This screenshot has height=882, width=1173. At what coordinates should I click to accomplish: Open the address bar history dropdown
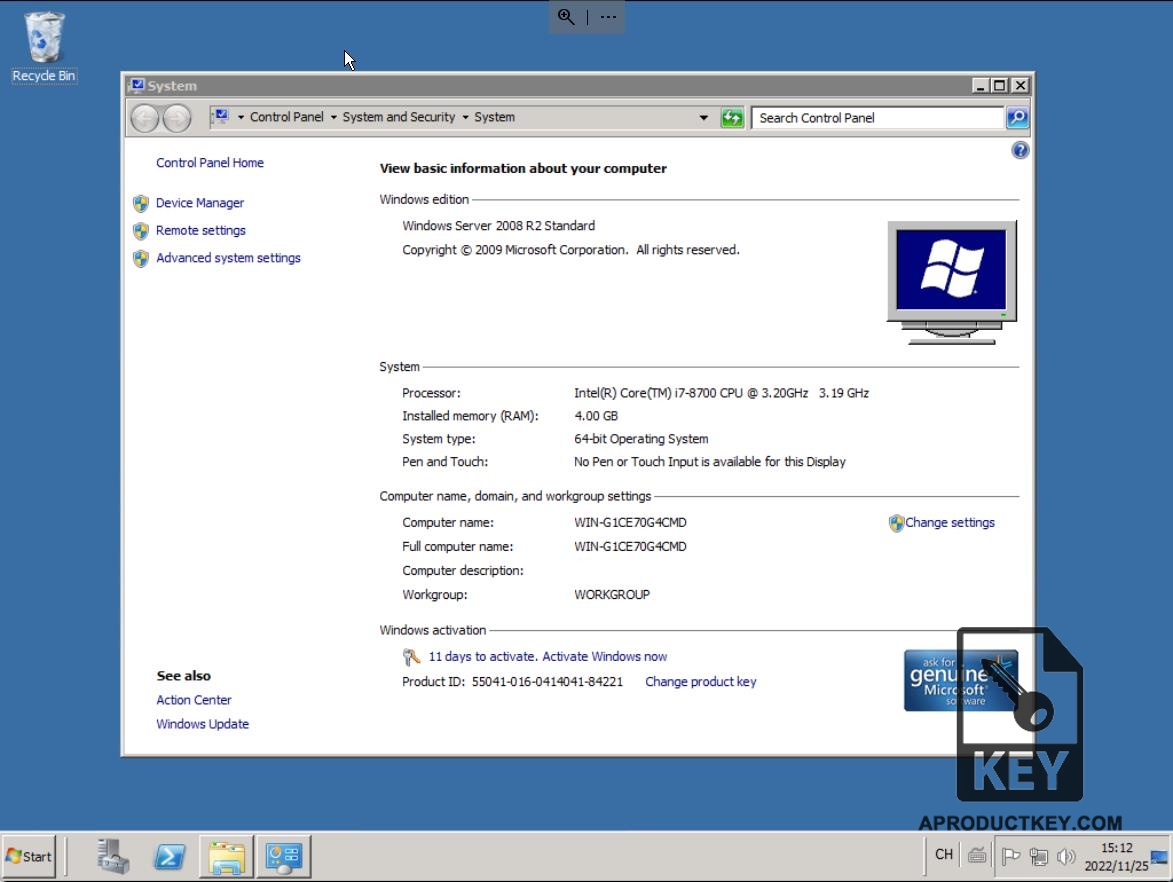[x=703, y=117]
